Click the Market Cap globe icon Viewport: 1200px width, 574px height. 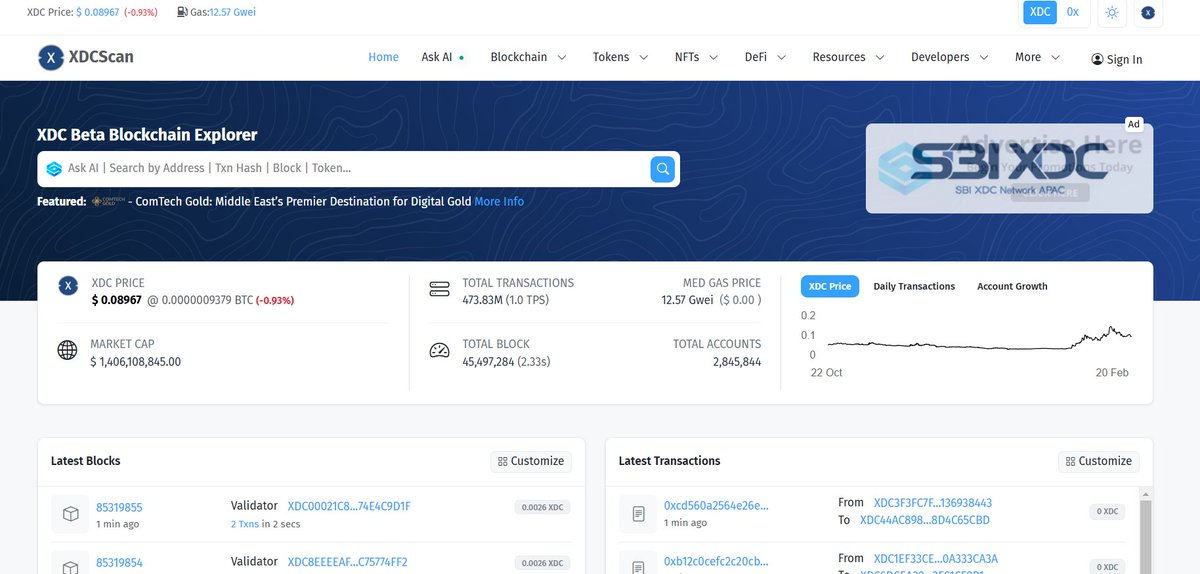[67, 350]
